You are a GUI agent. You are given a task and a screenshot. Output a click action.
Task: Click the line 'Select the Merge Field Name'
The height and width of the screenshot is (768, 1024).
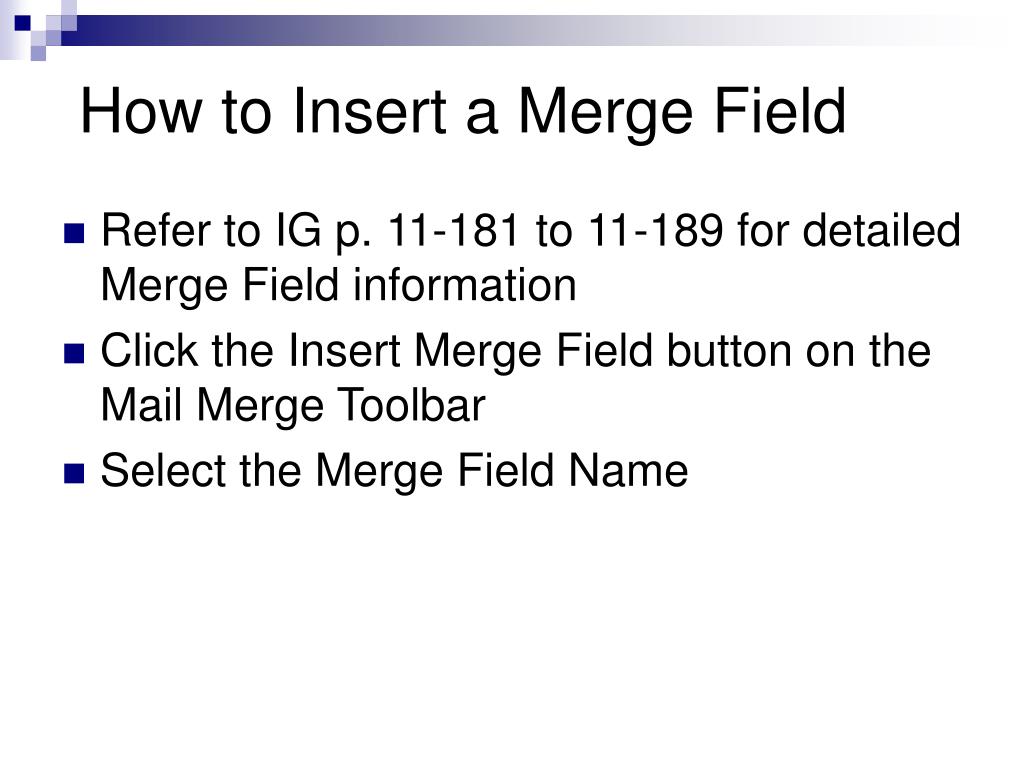coord(394,472)
